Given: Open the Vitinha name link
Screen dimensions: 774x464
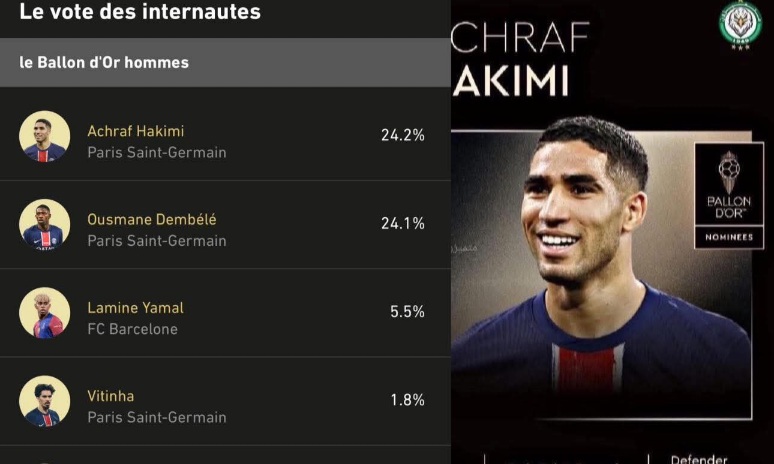Looking at the screenshot, I should tap(111, 396).
